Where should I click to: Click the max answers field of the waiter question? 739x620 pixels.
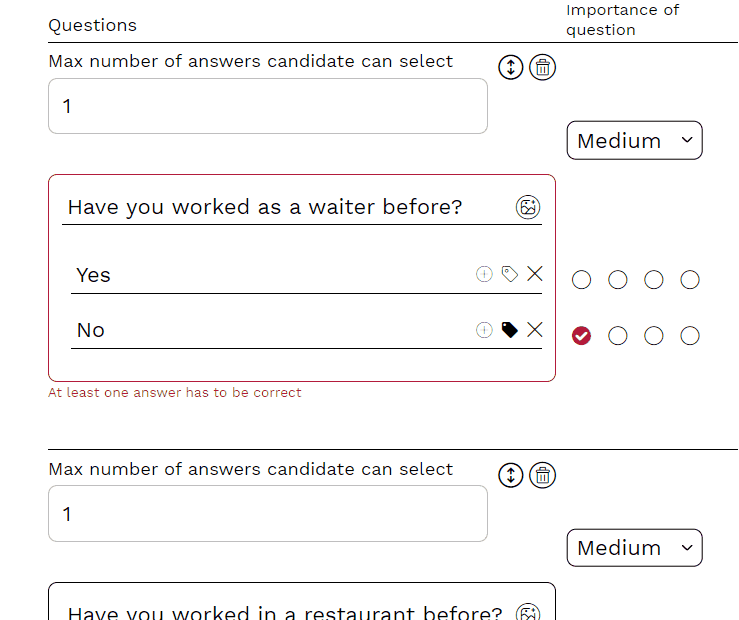267,106
